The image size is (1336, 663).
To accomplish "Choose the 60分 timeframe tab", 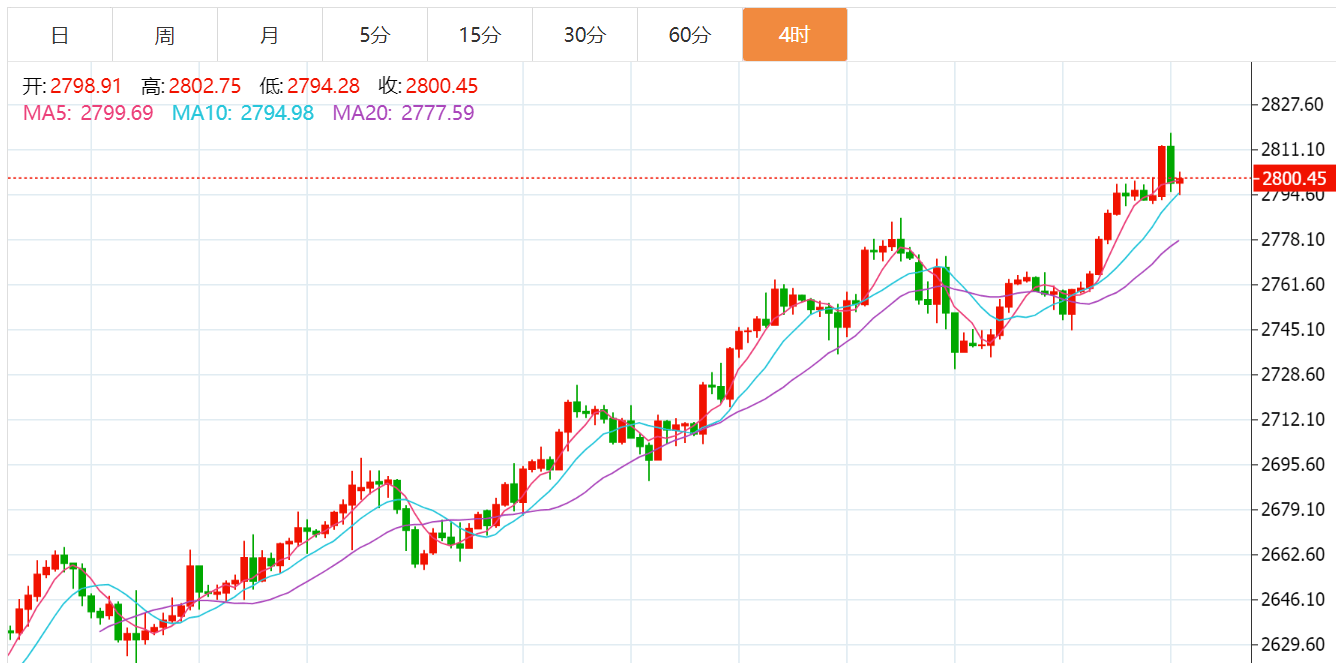I will [x=690, y=36].
